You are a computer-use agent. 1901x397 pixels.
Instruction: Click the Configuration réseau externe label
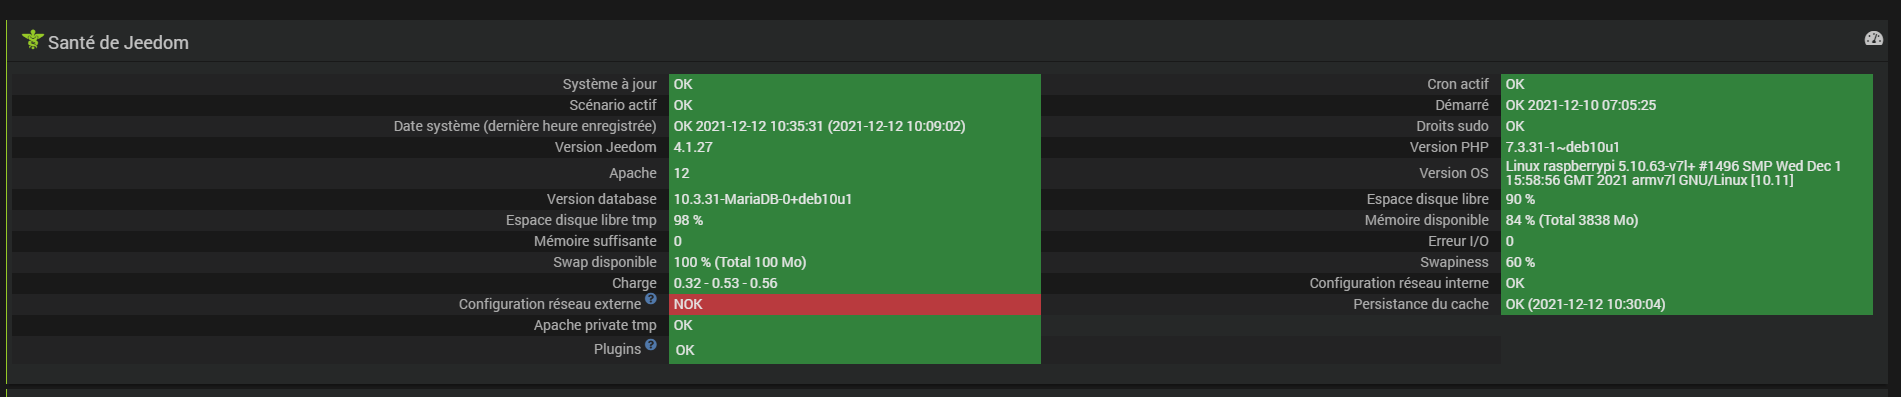click(550, 304)
